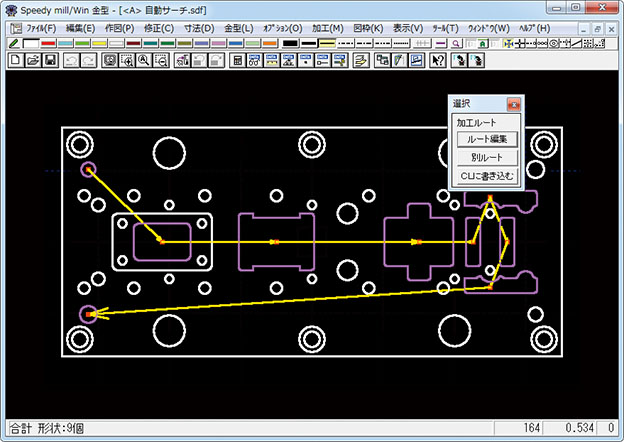Image resolution: width=624 pixels, height=442 pixels.
Task: Click the New file icon
Action: (x=14, y=60)
